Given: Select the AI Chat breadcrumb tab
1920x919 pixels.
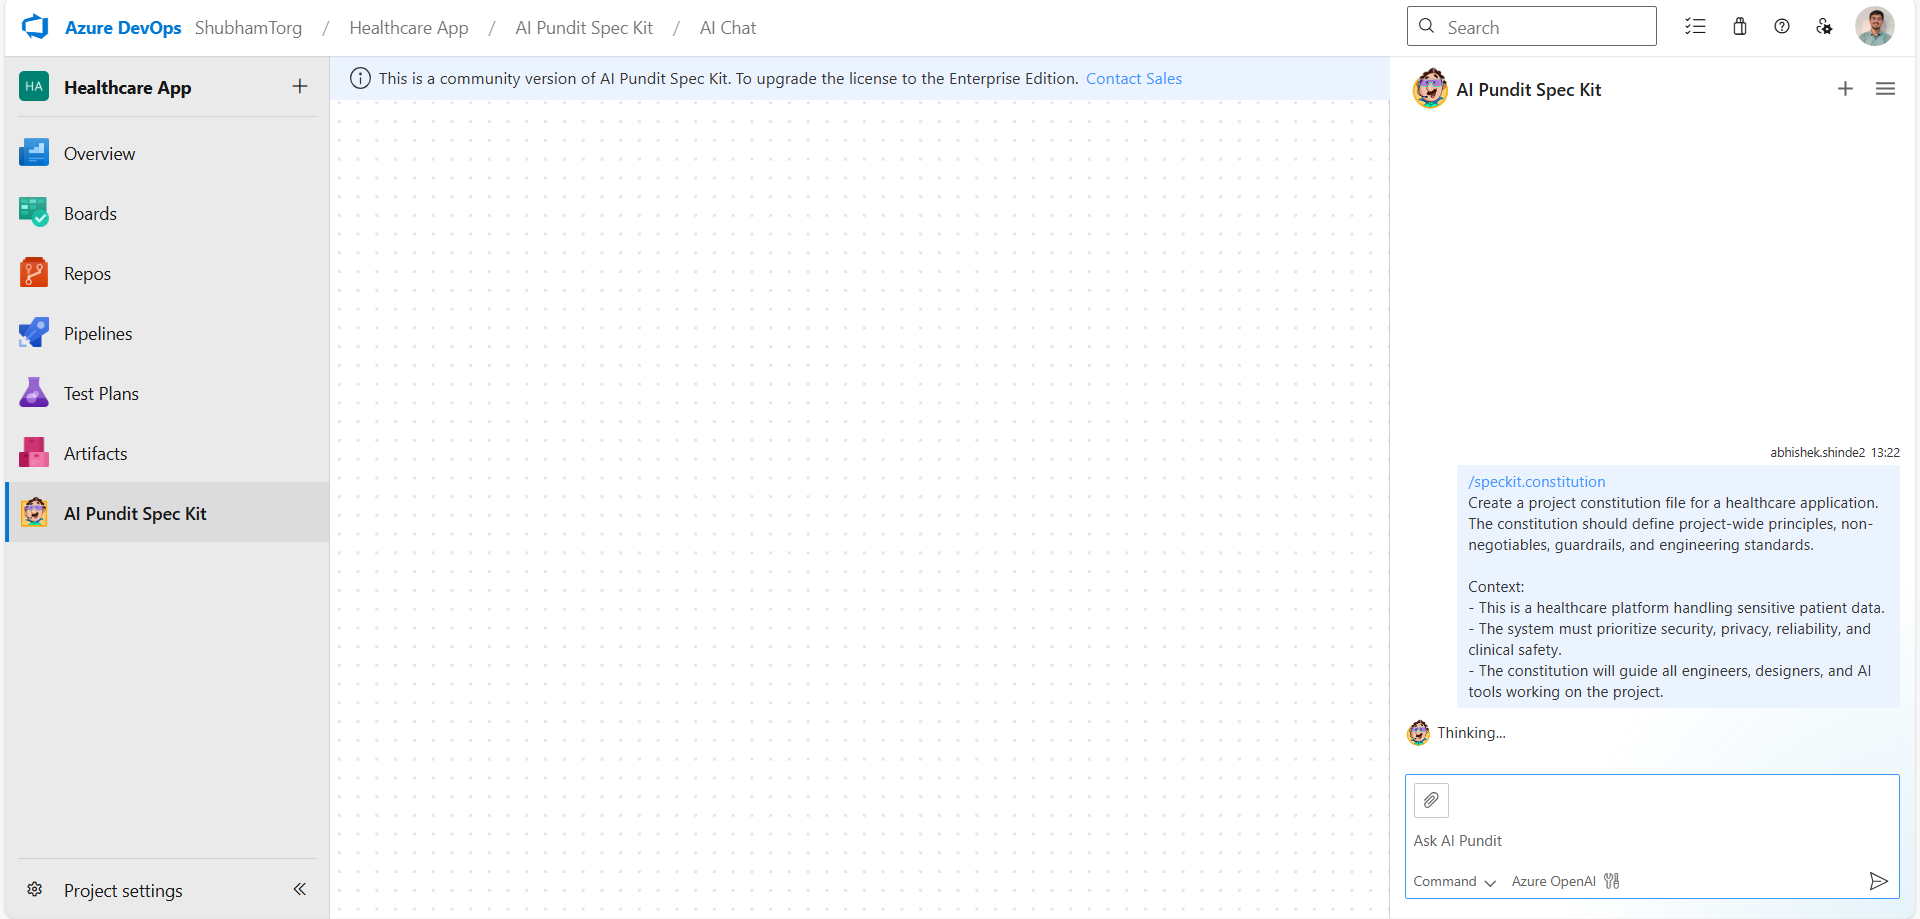Looking at the screenshot, I should click(x=728, y=27).
